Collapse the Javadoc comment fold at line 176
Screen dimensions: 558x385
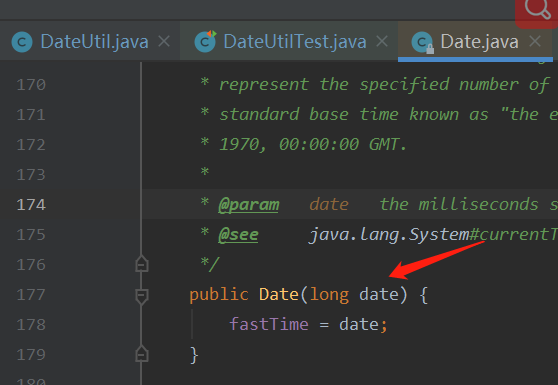142,264
